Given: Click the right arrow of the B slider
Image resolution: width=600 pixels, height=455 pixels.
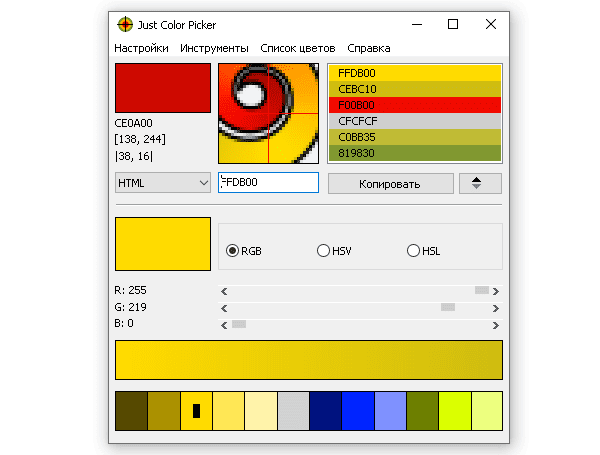Looking at the screenshot, I should pyautogui.click(x=496, y=325).
